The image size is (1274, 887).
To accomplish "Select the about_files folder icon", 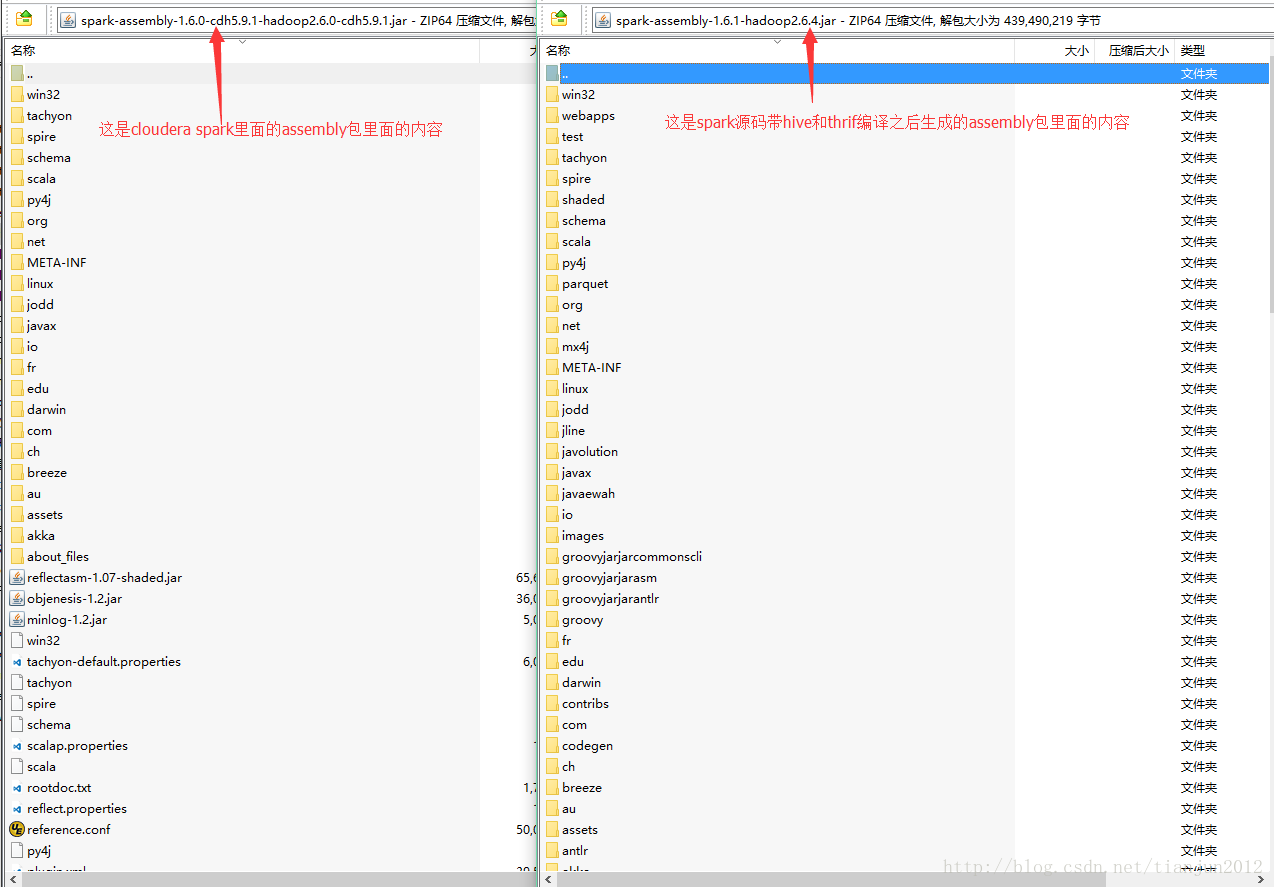I will coord(17,556).
